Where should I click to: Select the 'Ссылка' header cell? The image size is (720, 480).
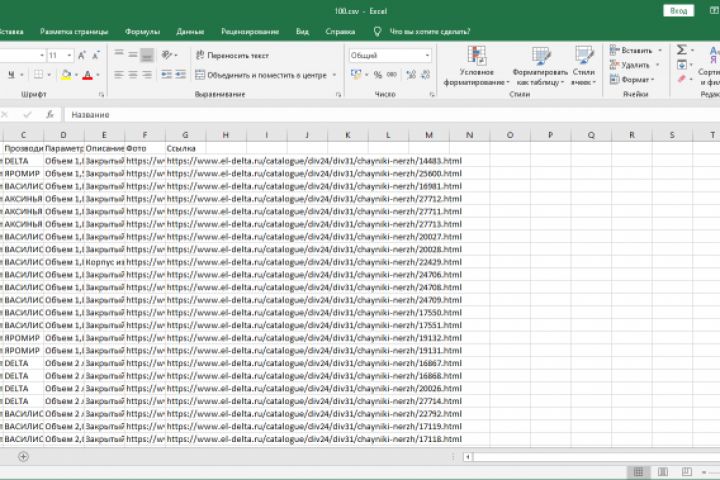[186, 148]
